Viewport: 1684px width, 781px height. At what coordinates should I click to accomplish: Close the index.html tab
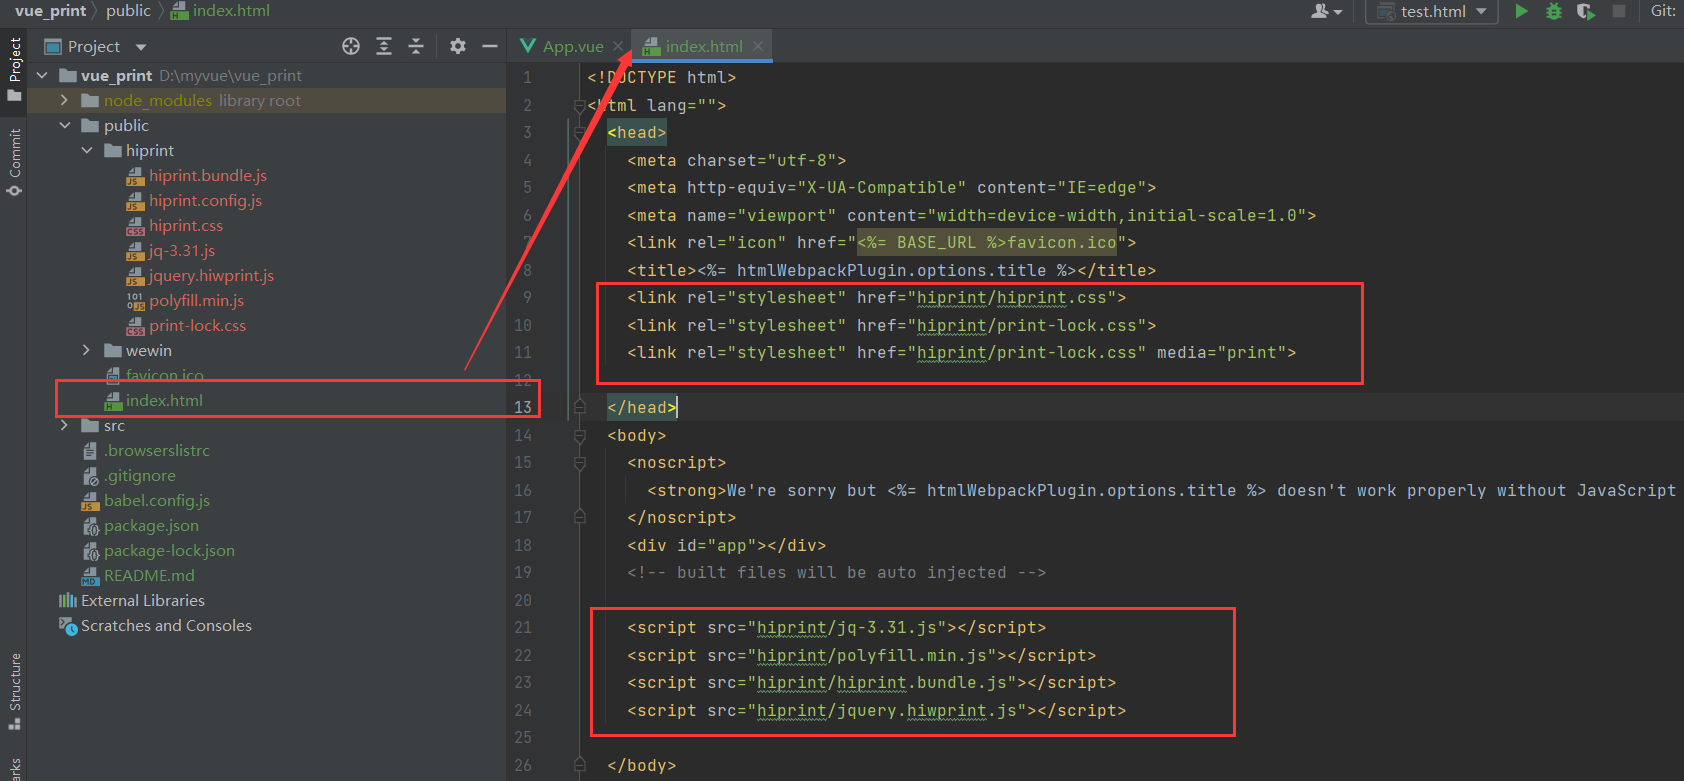pos(758,46)
